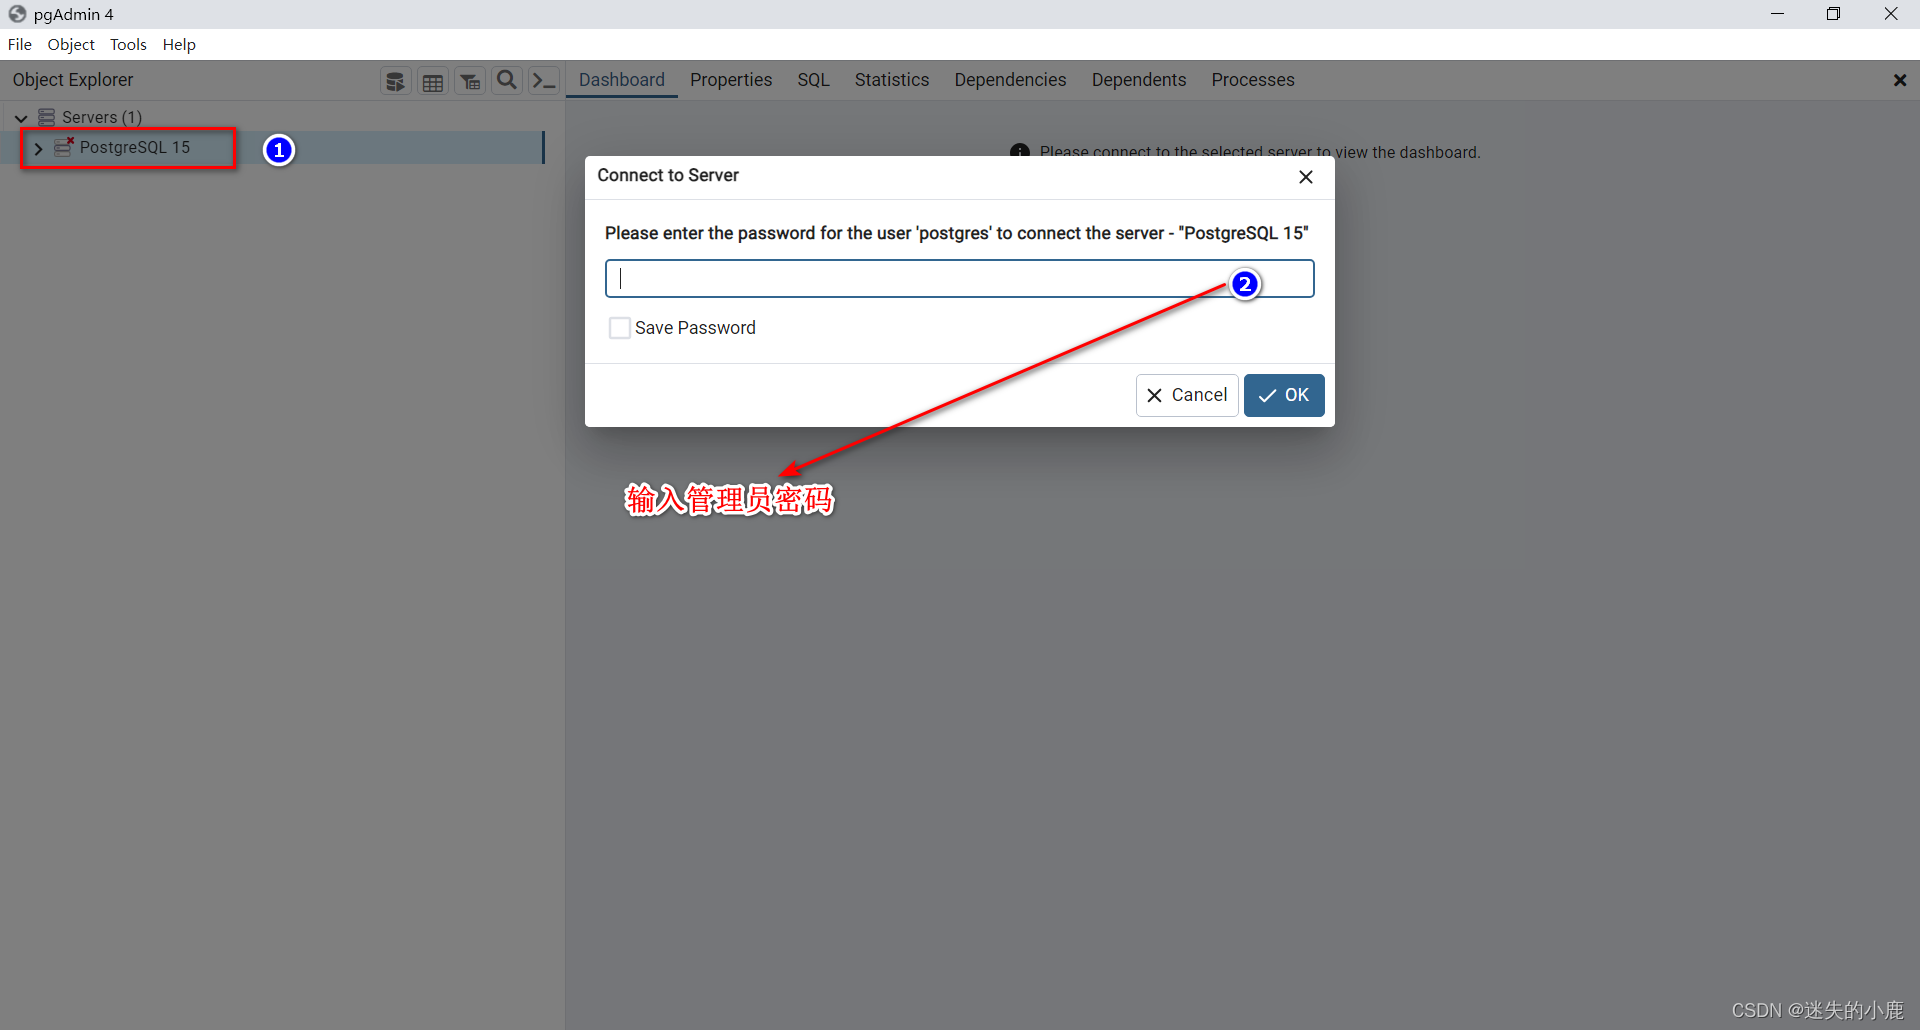Switch to the SQL tab
Screen dimensions: 1920x1030
[813, 80]
